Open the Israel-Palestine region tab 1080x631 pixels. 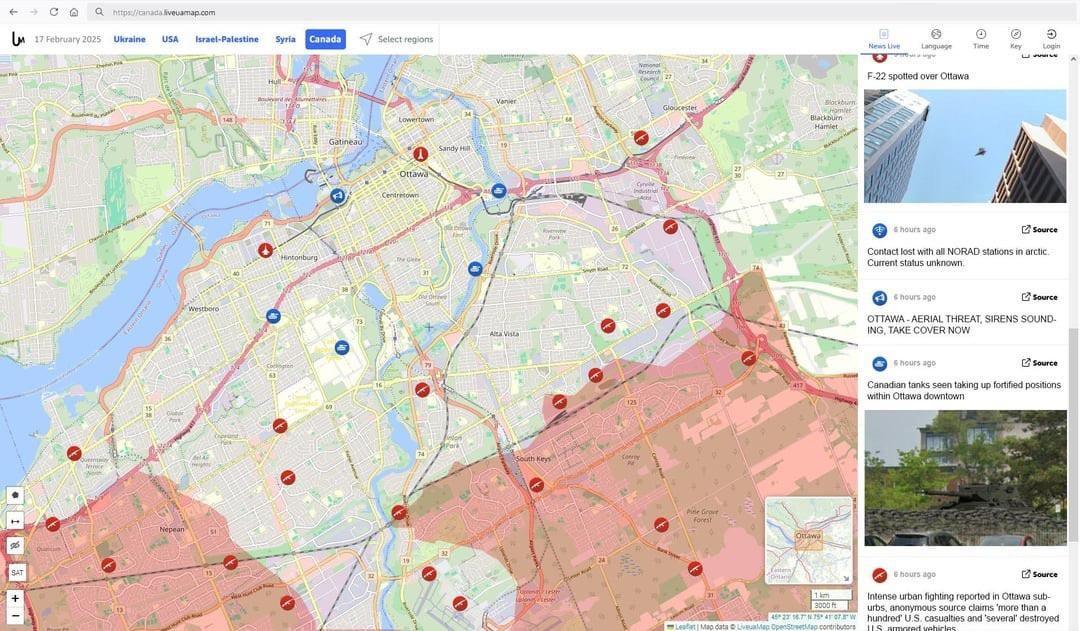coord(227,39)
